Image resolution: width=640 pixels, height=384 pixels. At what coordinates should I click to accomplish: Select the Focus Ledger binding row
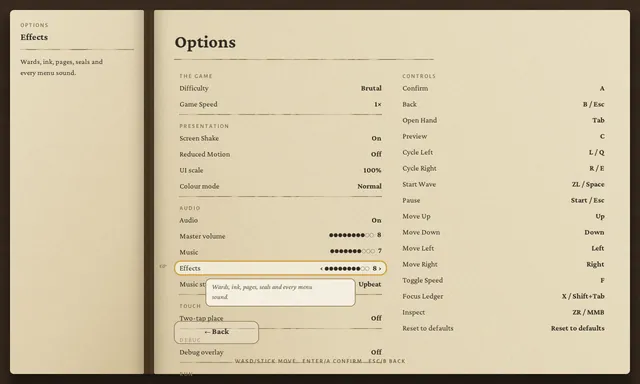pyautogui.click(x=503, y=296)
